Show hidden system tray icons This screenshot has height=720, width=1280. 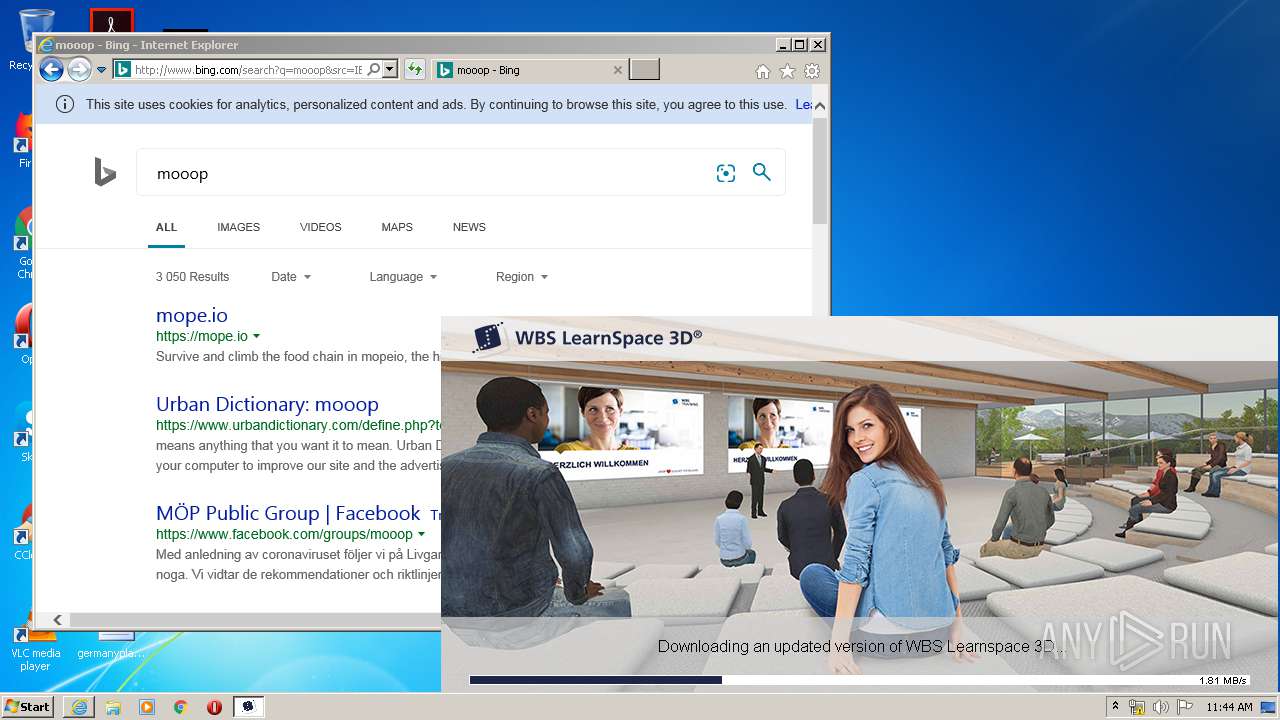point(1116,707)
